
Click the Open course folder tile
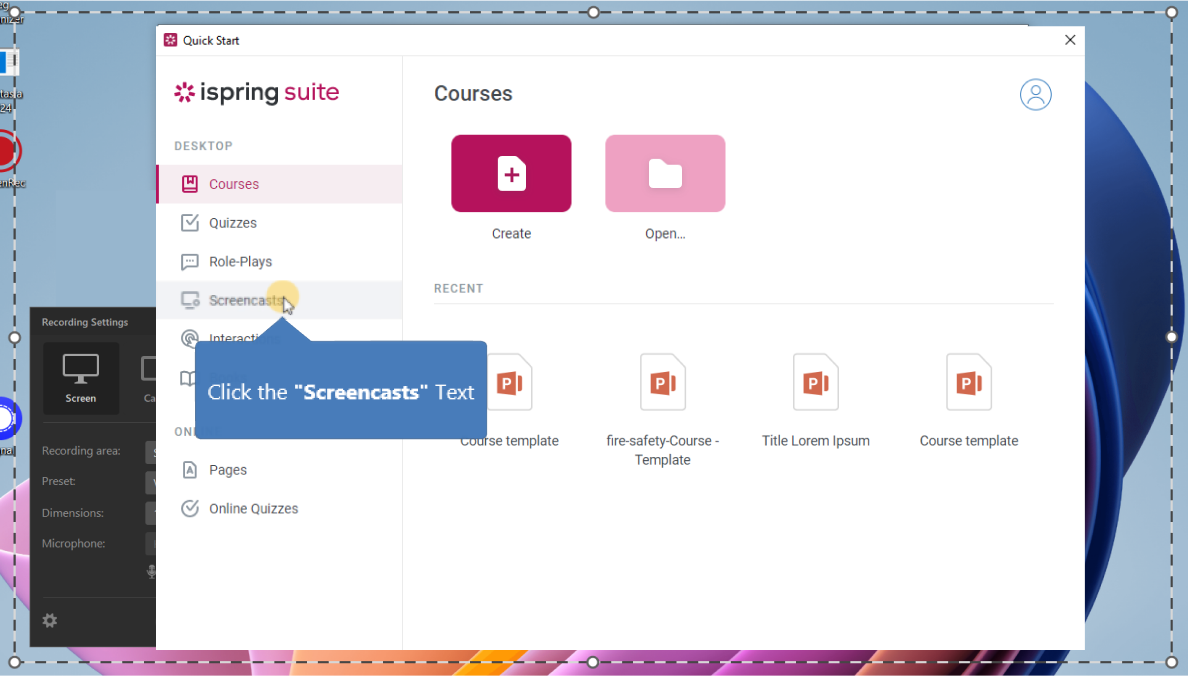click(665, 174)
